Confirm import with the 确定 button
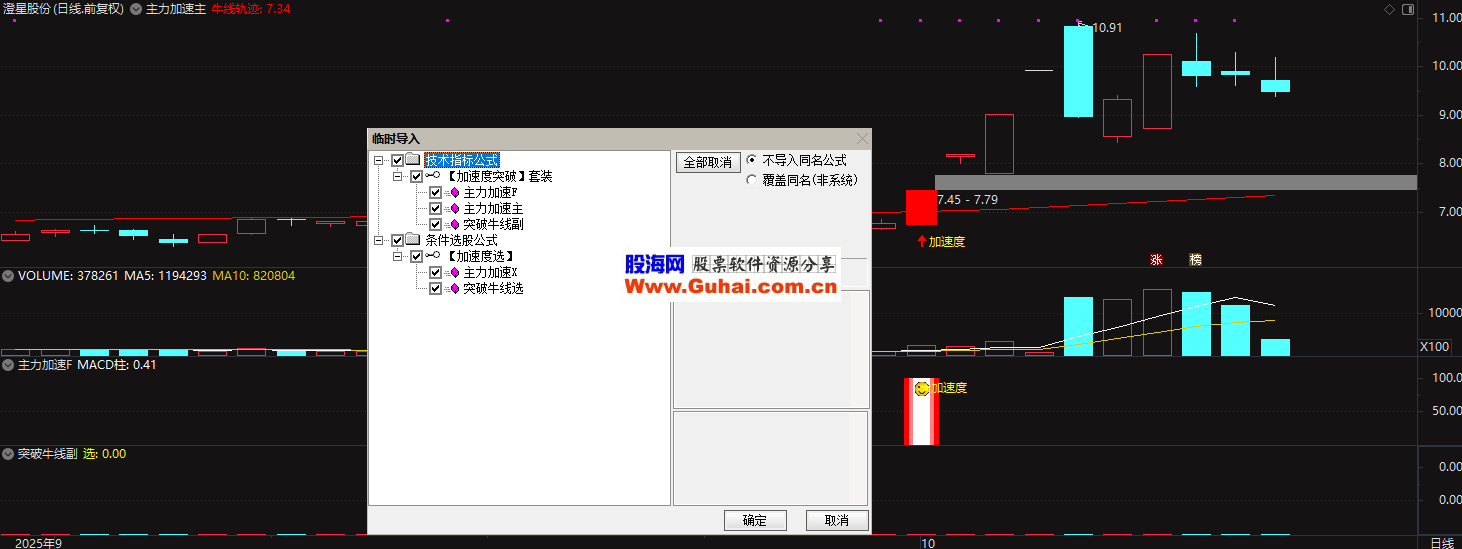 coord(754,520)
